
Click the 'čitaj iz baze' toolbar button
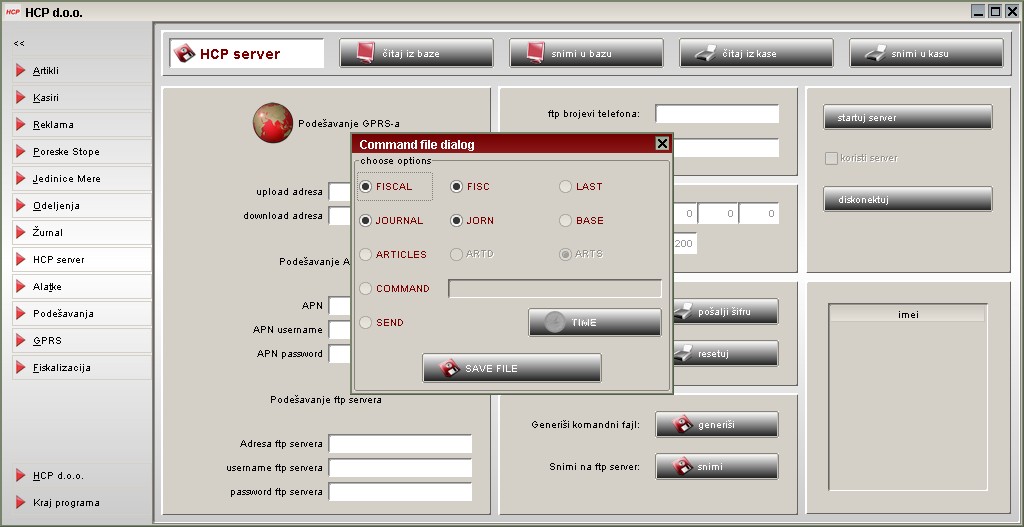pos(416,53)
